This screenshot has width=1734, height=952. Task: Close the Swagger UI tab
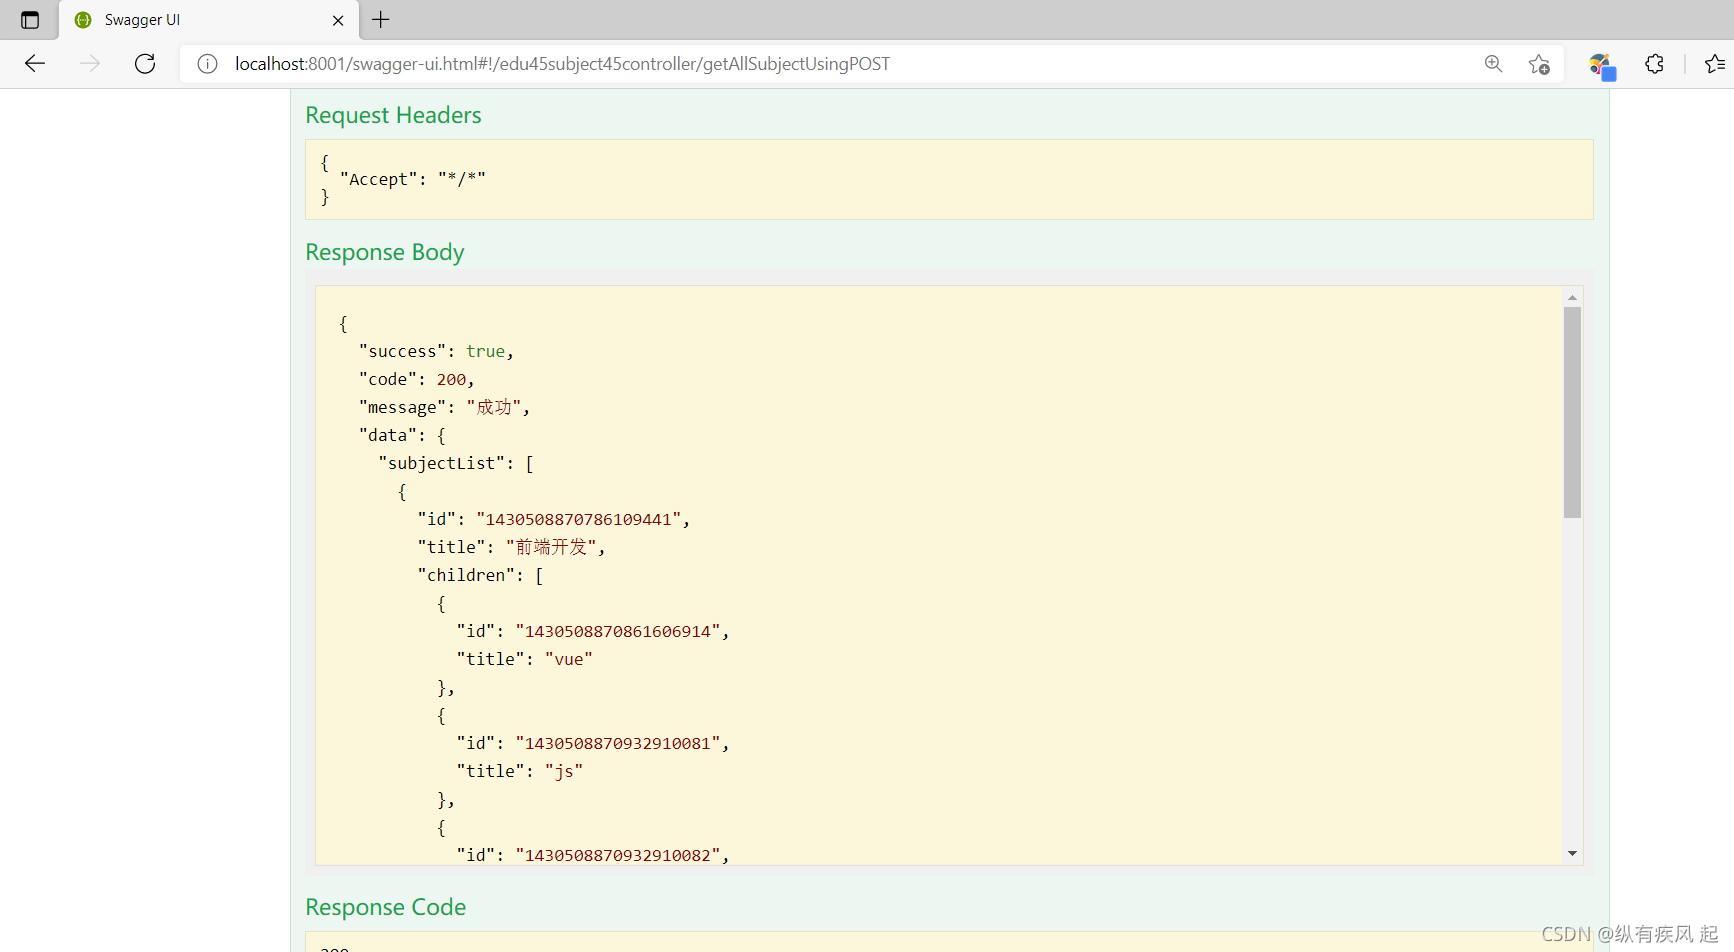(338, 20)
